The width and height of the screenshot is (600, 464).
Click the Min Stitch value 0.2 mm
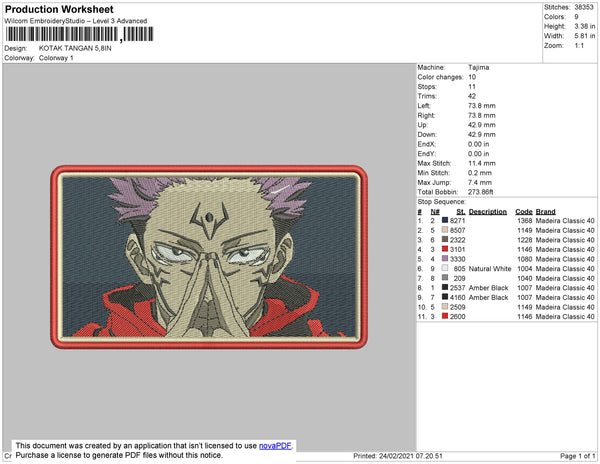(x=480, y=173)
